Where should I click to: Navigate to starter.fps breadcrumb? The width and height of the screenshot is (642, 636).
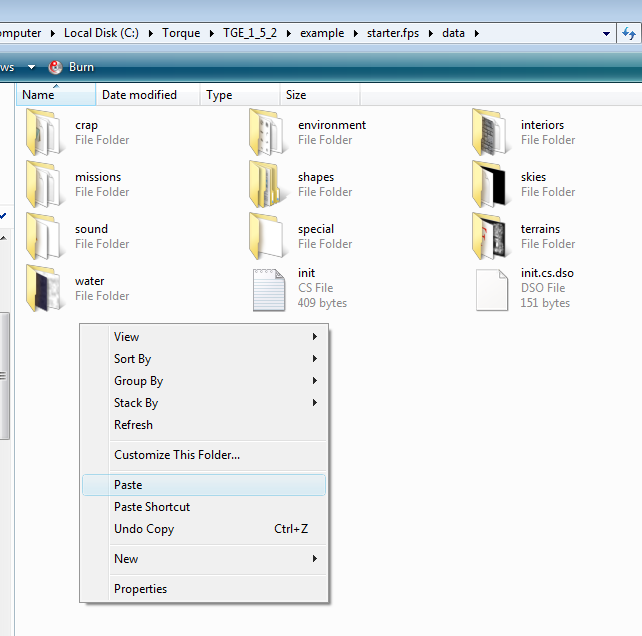click(393, 33)
